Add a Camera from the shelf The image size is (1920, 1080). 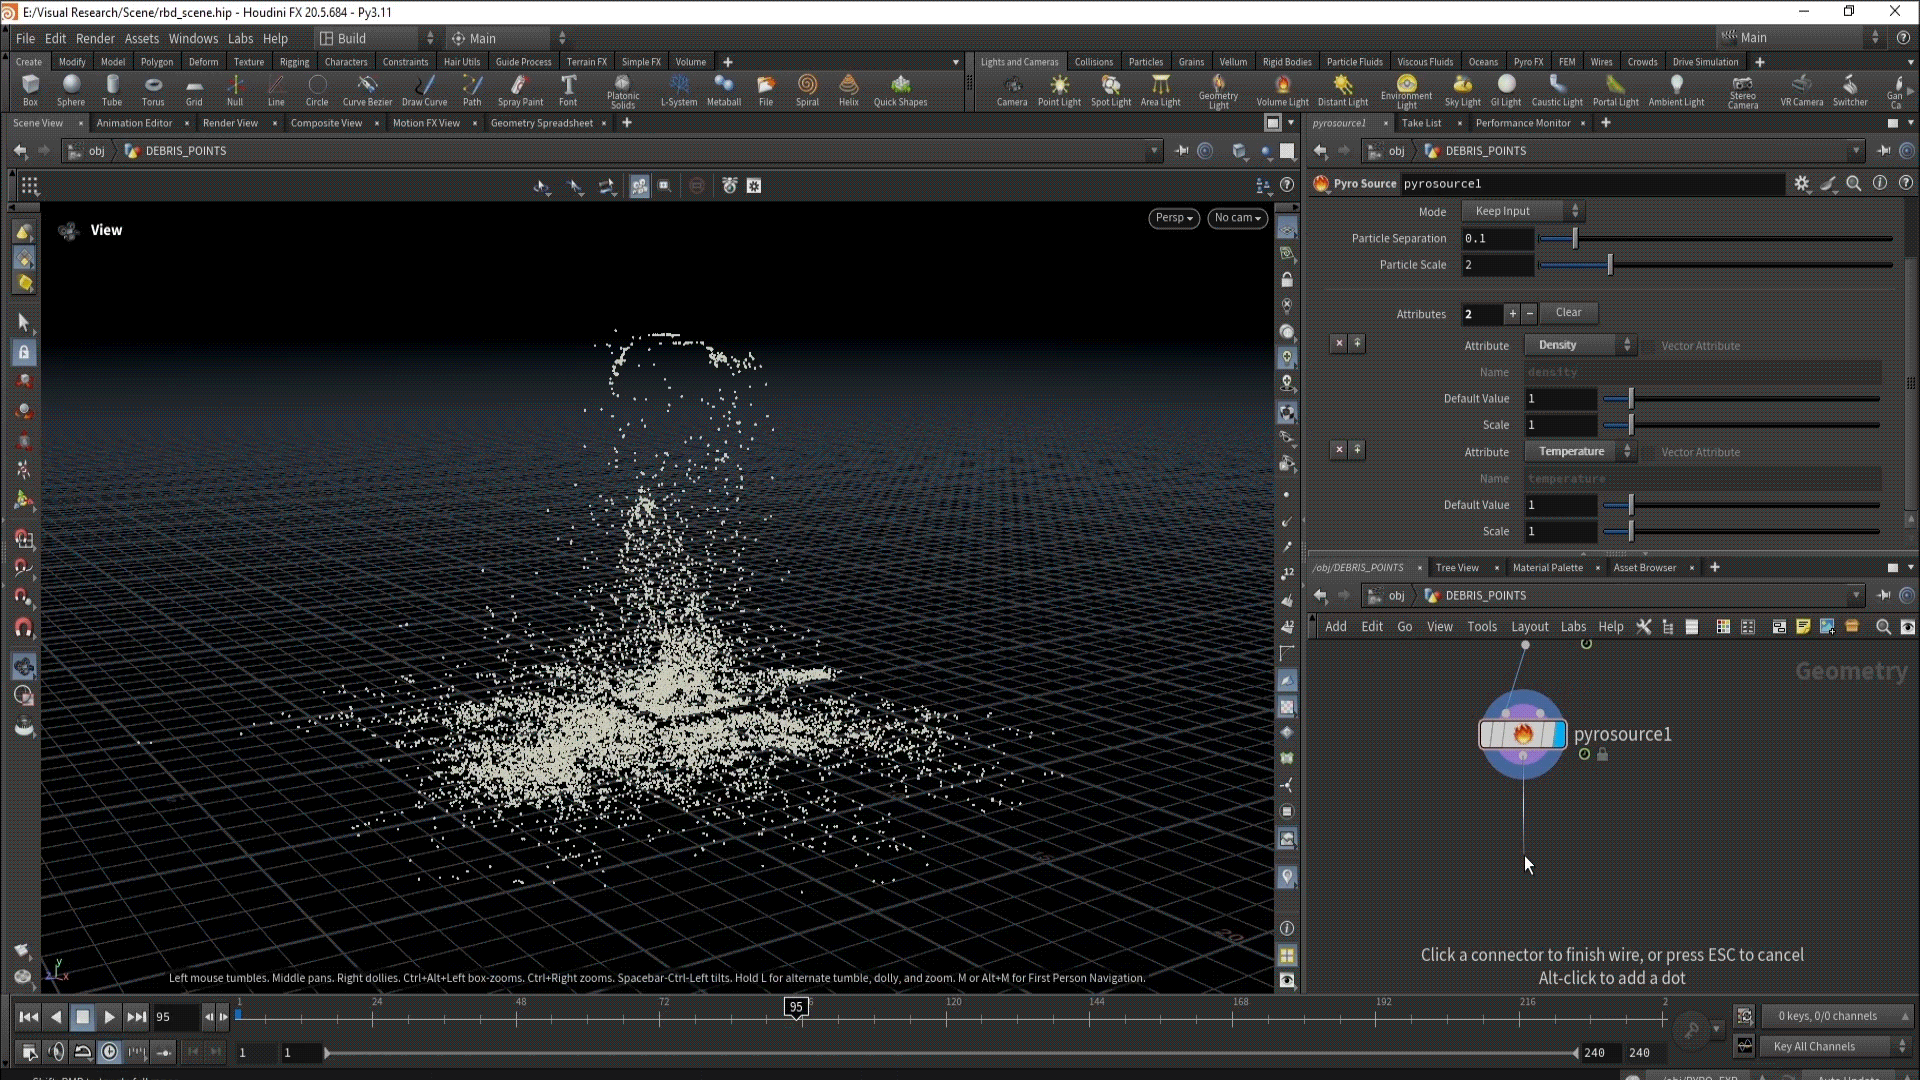point(1011,89)
